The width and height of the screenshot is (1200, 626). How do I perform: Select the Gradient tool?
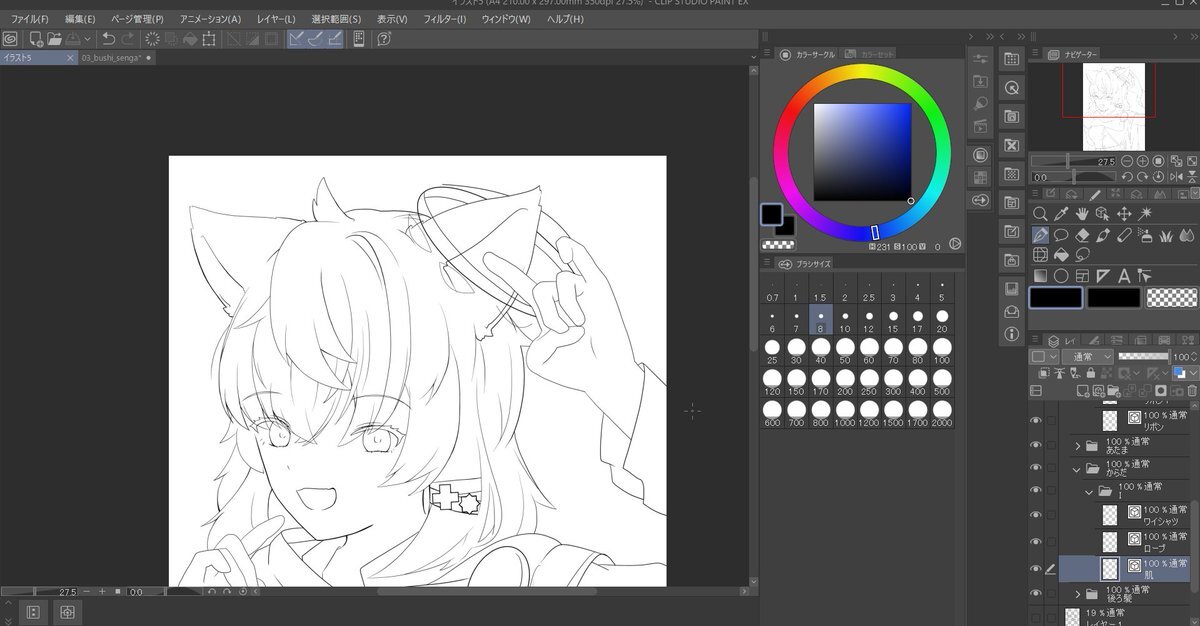(x=1040, y=276)
